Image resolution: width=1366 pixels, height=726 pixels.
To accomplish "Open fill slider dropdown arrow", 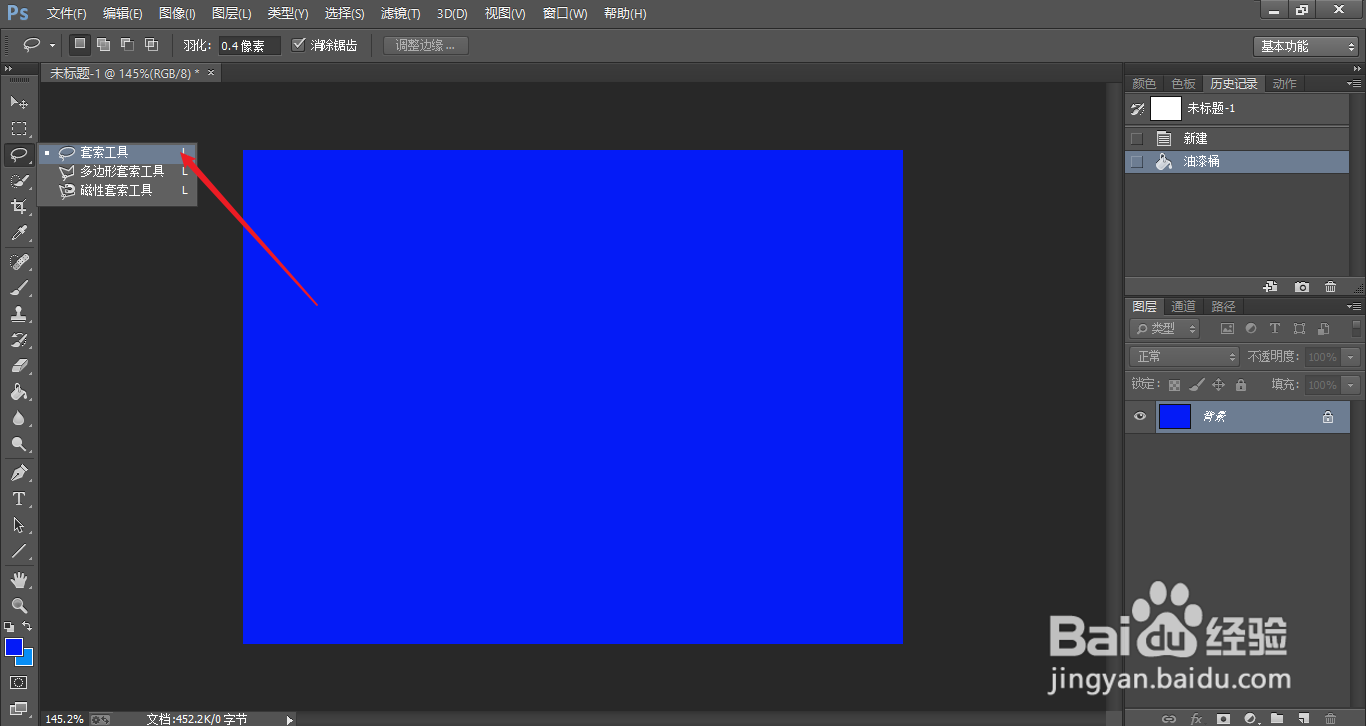I will [1351, 385].
